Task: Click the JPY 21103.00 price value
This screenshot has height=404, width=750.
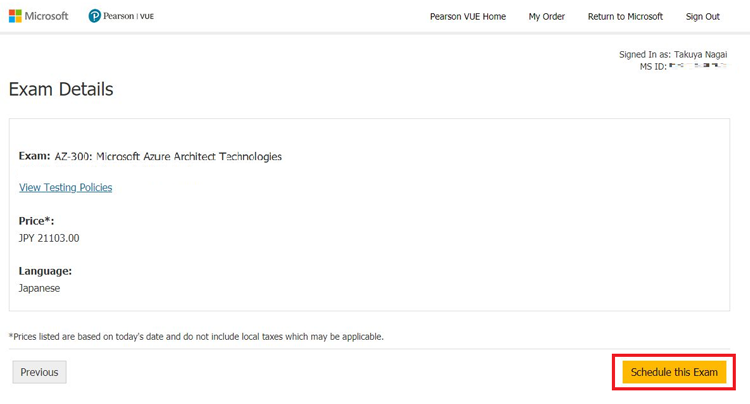Action: tap(49, 238)
